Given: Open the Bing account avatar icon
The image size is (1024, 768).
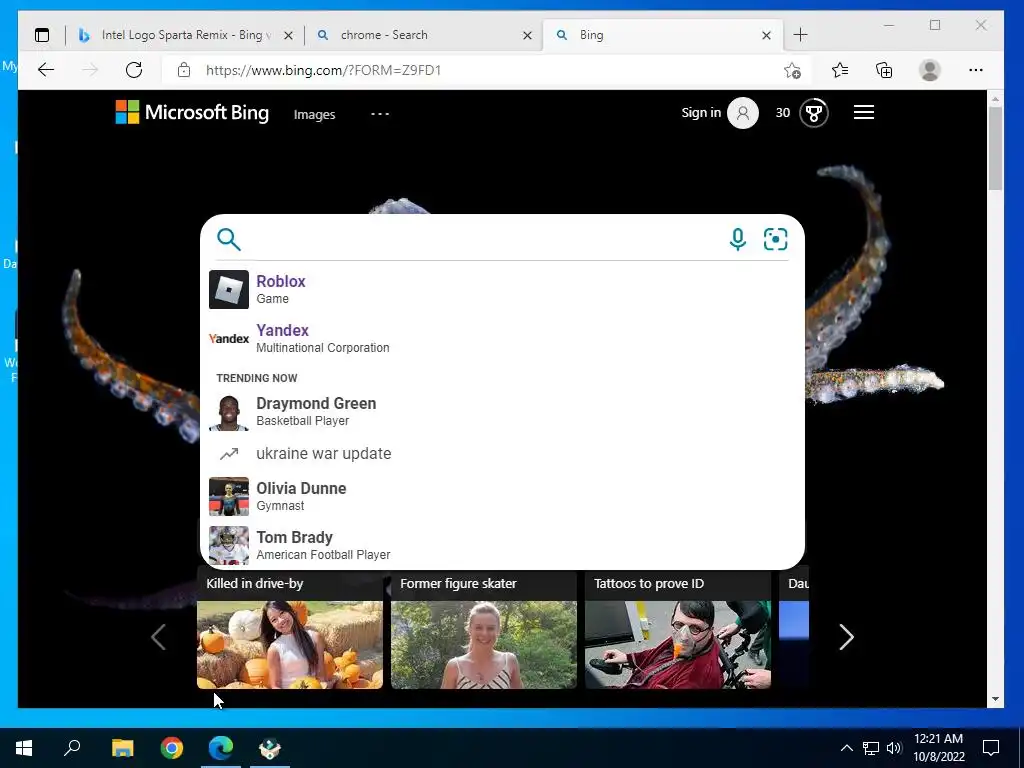Looking at the screenshot, I should tap(743, 112).
